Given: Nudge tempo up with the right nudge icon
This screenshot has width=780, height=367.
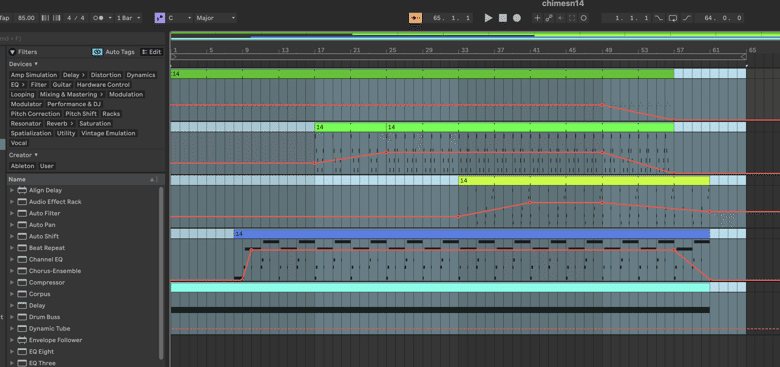Looking at the screenshot, I should (57, 18).
